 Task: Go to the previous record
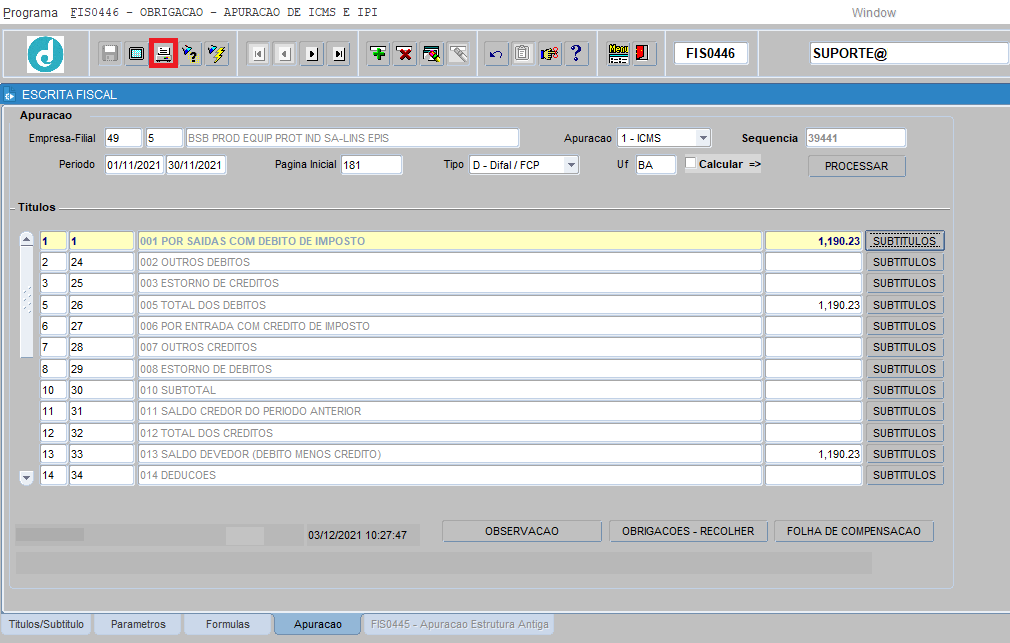pyautogui.click(x=285, y=54)
